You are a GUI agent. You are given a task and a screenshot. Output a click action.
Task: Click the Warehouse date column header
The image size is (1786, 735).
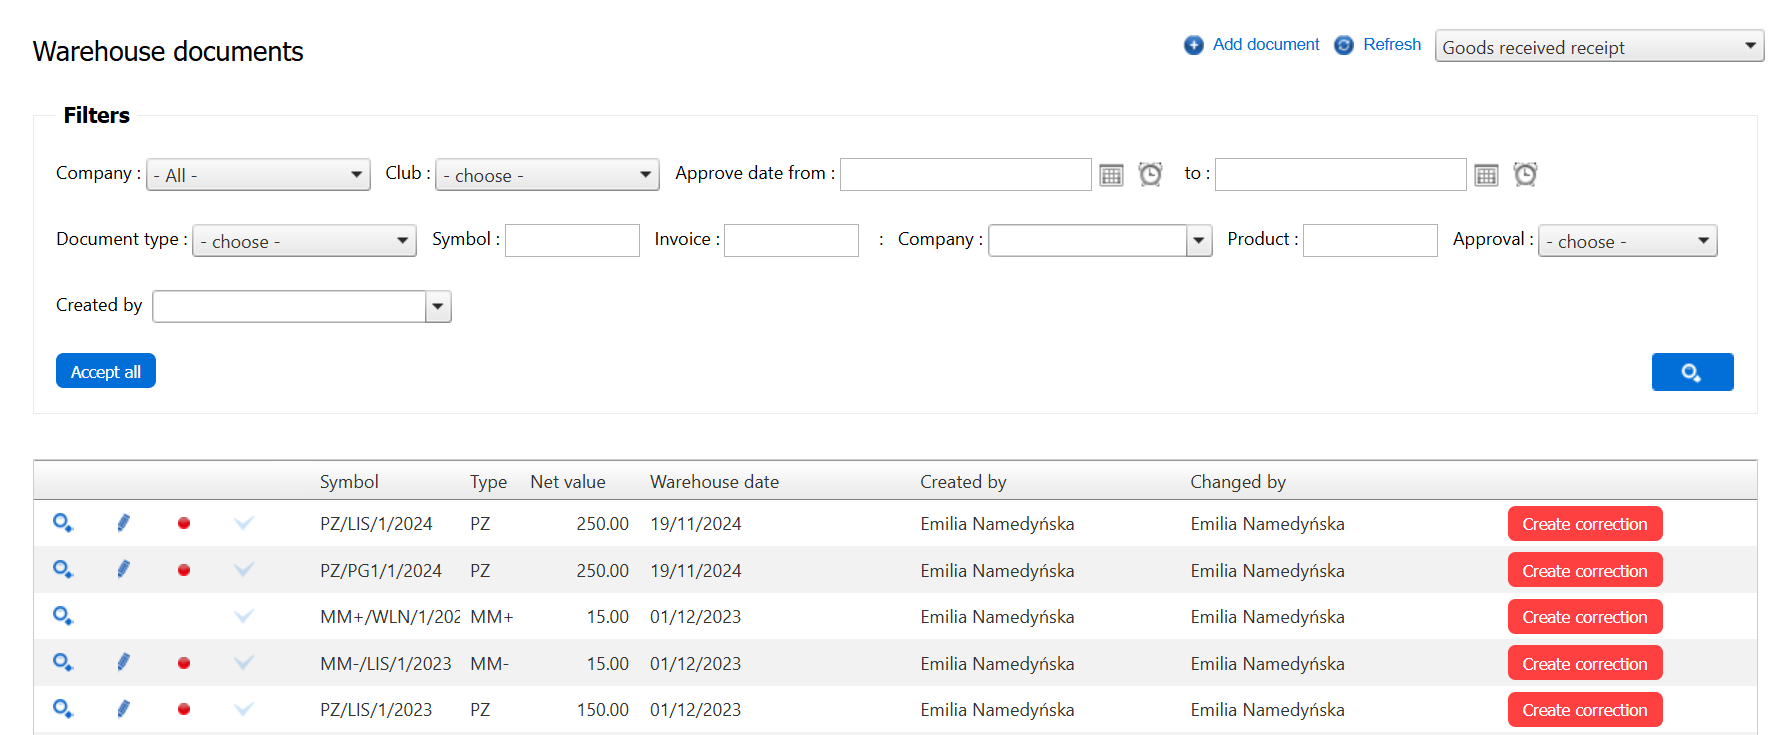click(x=714, y=482)
